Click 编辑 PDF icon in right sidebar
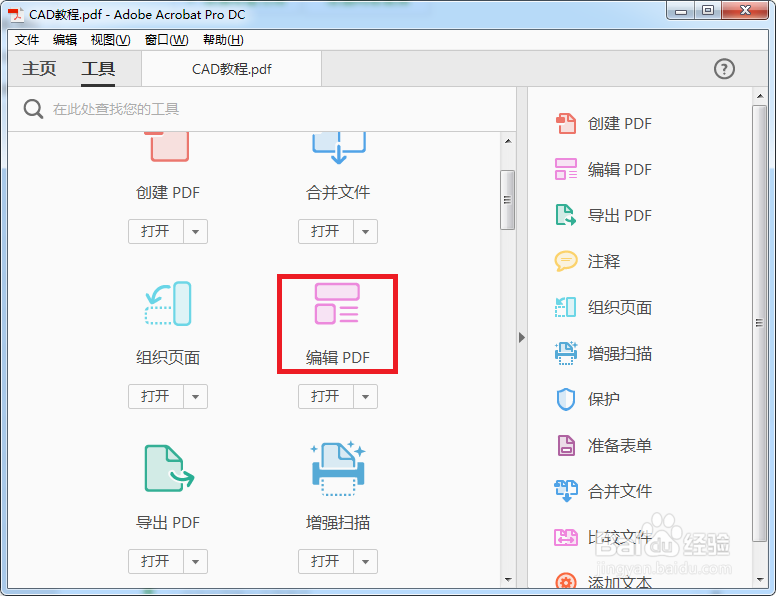776x596 pixels. [566, 169]
